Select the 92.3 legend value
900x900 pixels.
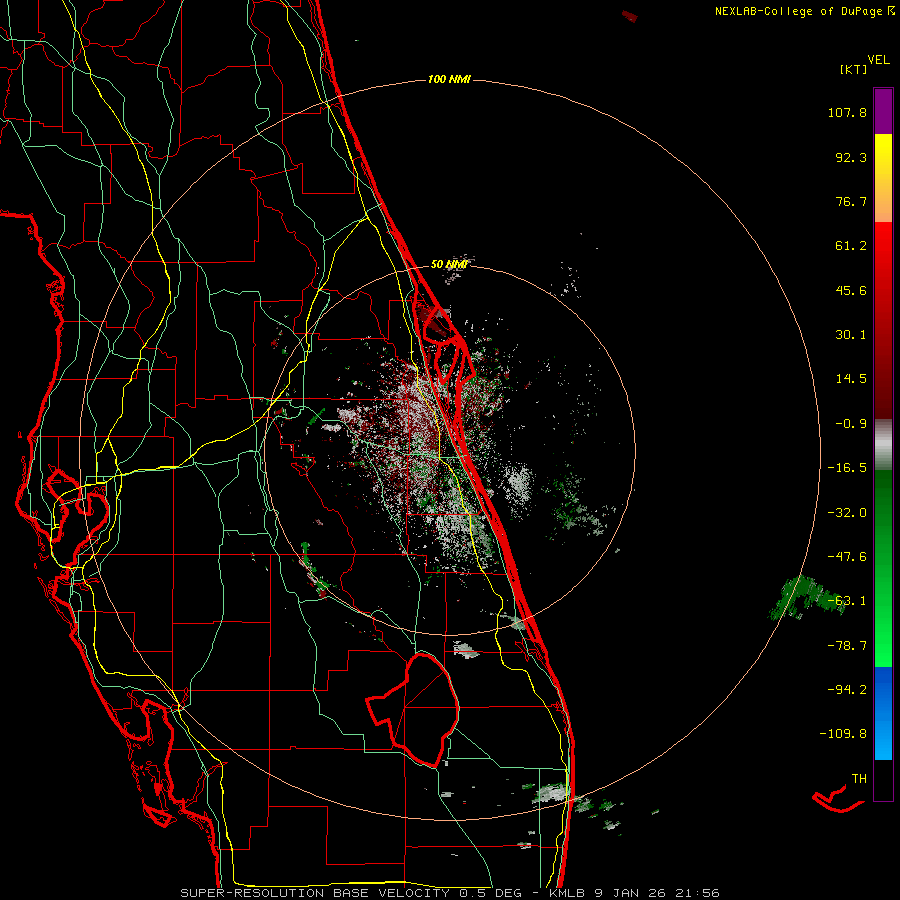(x=851, y=157)
